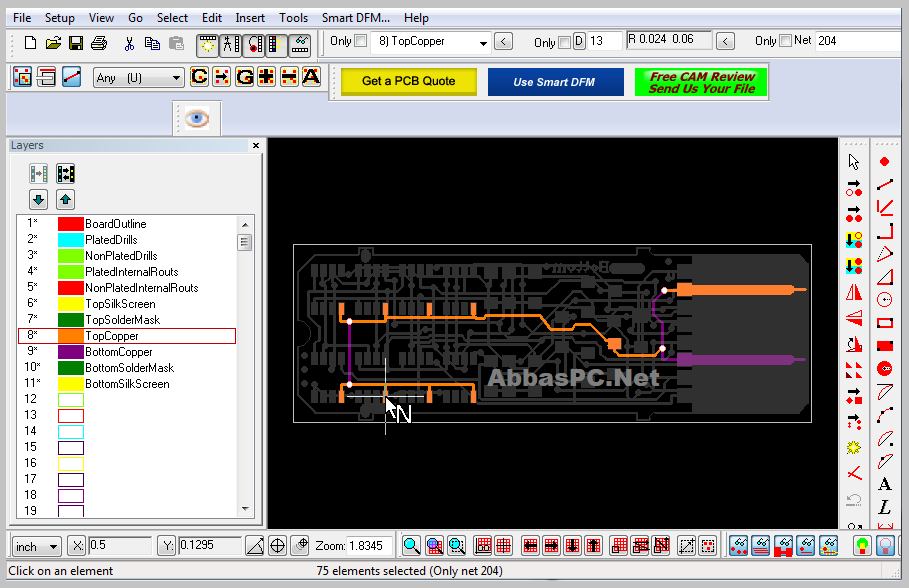Toggle the pink light bulb highlight button

pos(885,546)
